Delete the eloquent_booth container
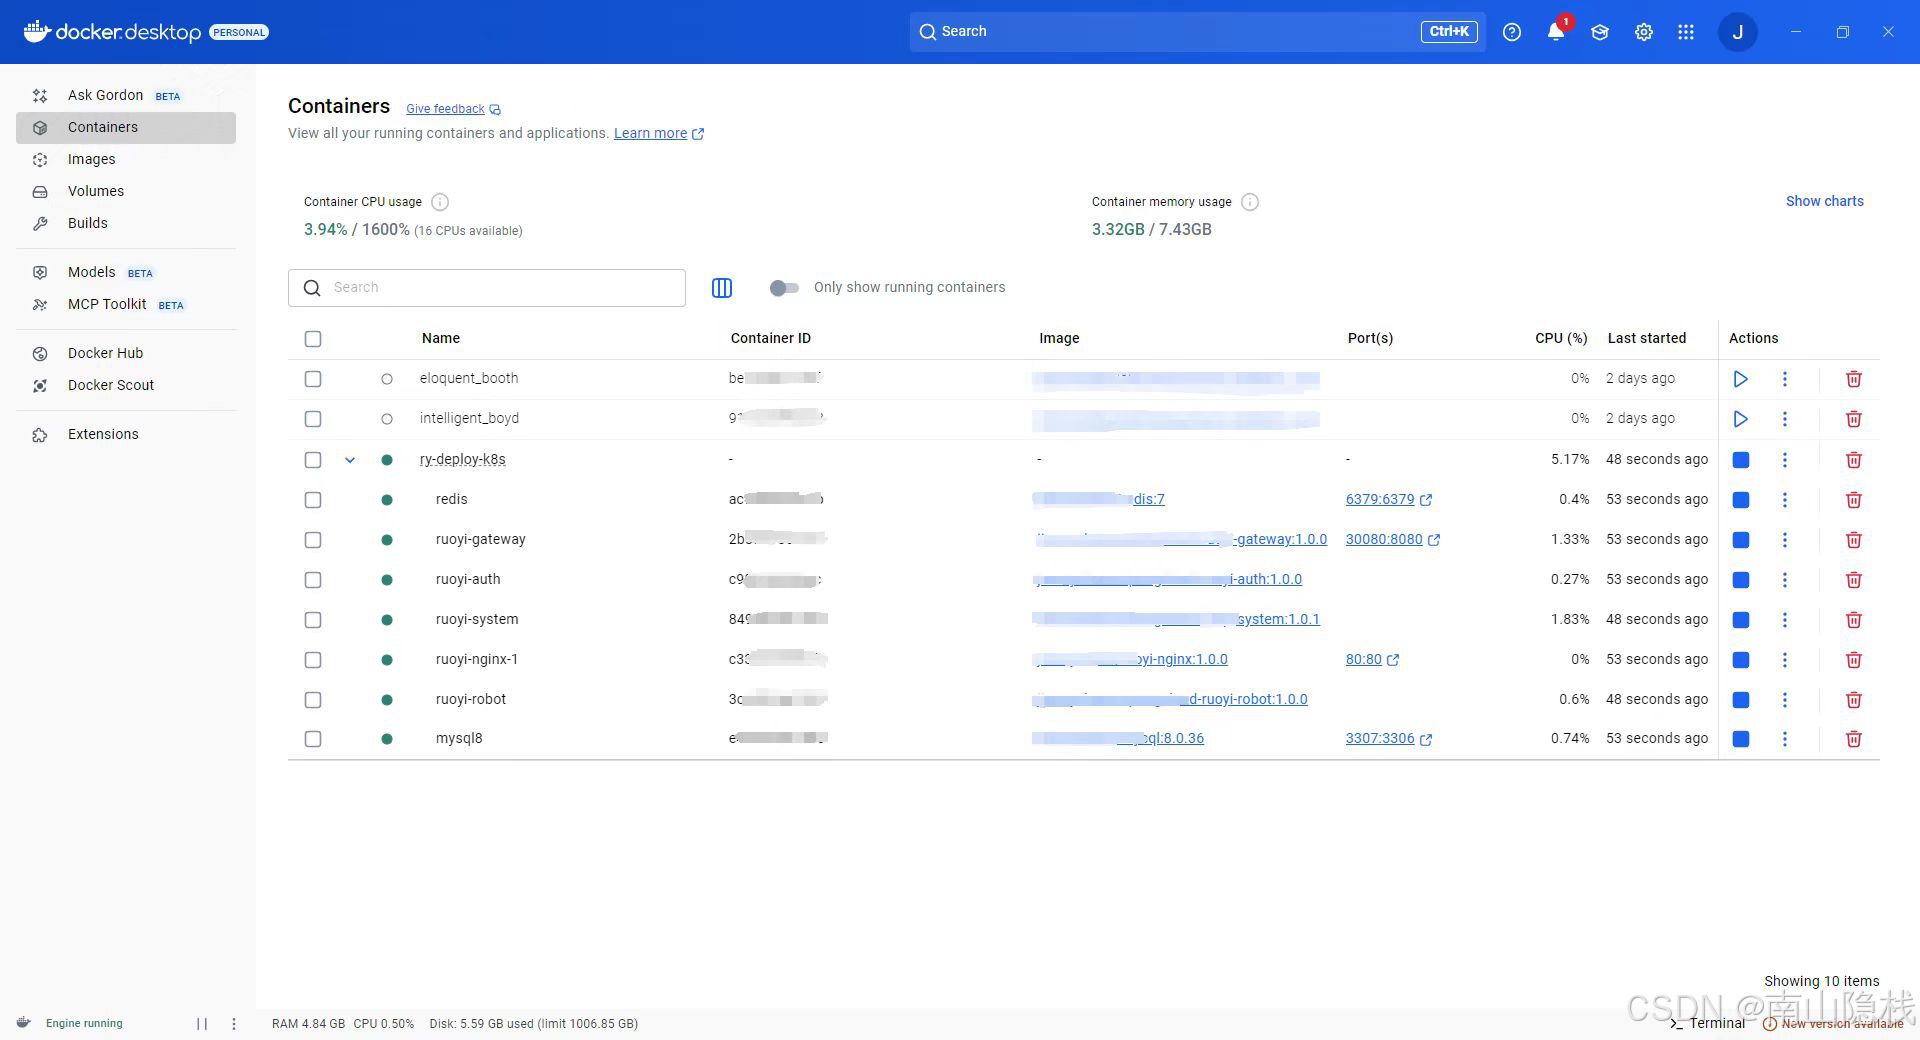This screenshot has height=1040, width=1920. pyautogui.click(x=1853, y=379)
